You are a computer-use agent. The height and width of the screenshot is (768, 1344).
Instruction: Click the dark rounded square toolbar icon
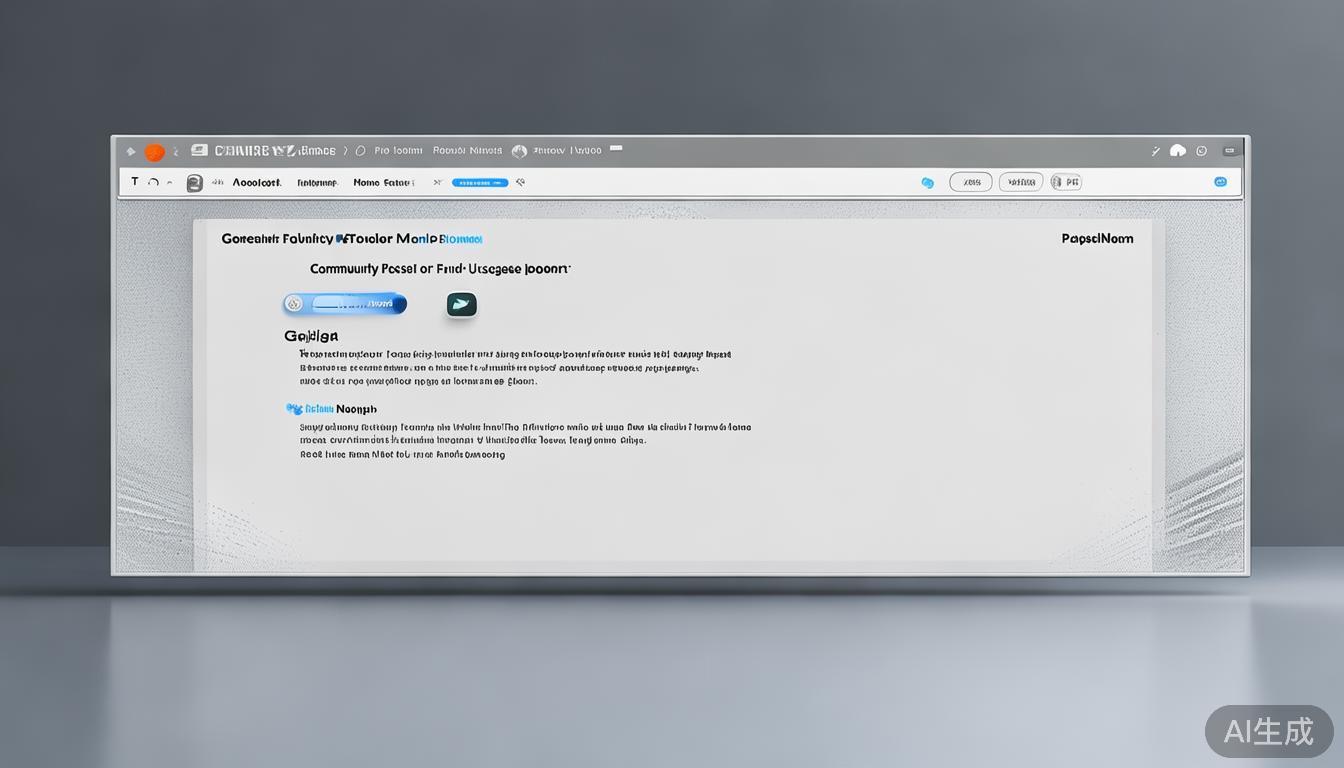click(194, 183)
